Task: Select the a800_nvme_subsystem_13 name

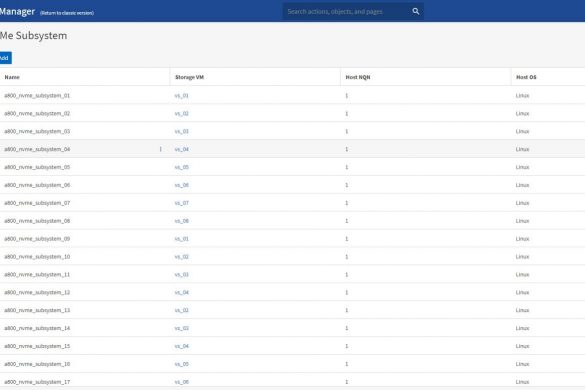Action: coord(37,311)
